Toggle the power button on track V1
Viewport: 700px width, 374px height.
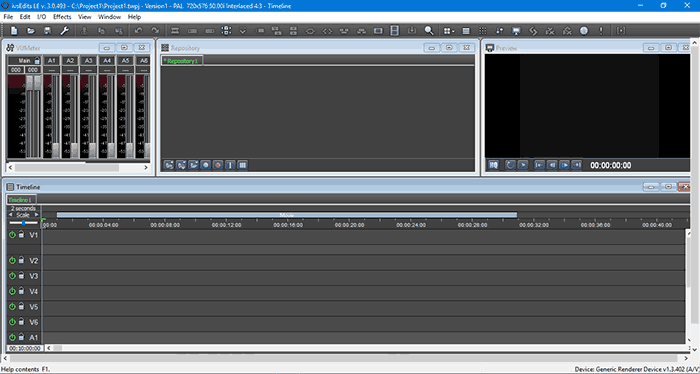[12, 234]
